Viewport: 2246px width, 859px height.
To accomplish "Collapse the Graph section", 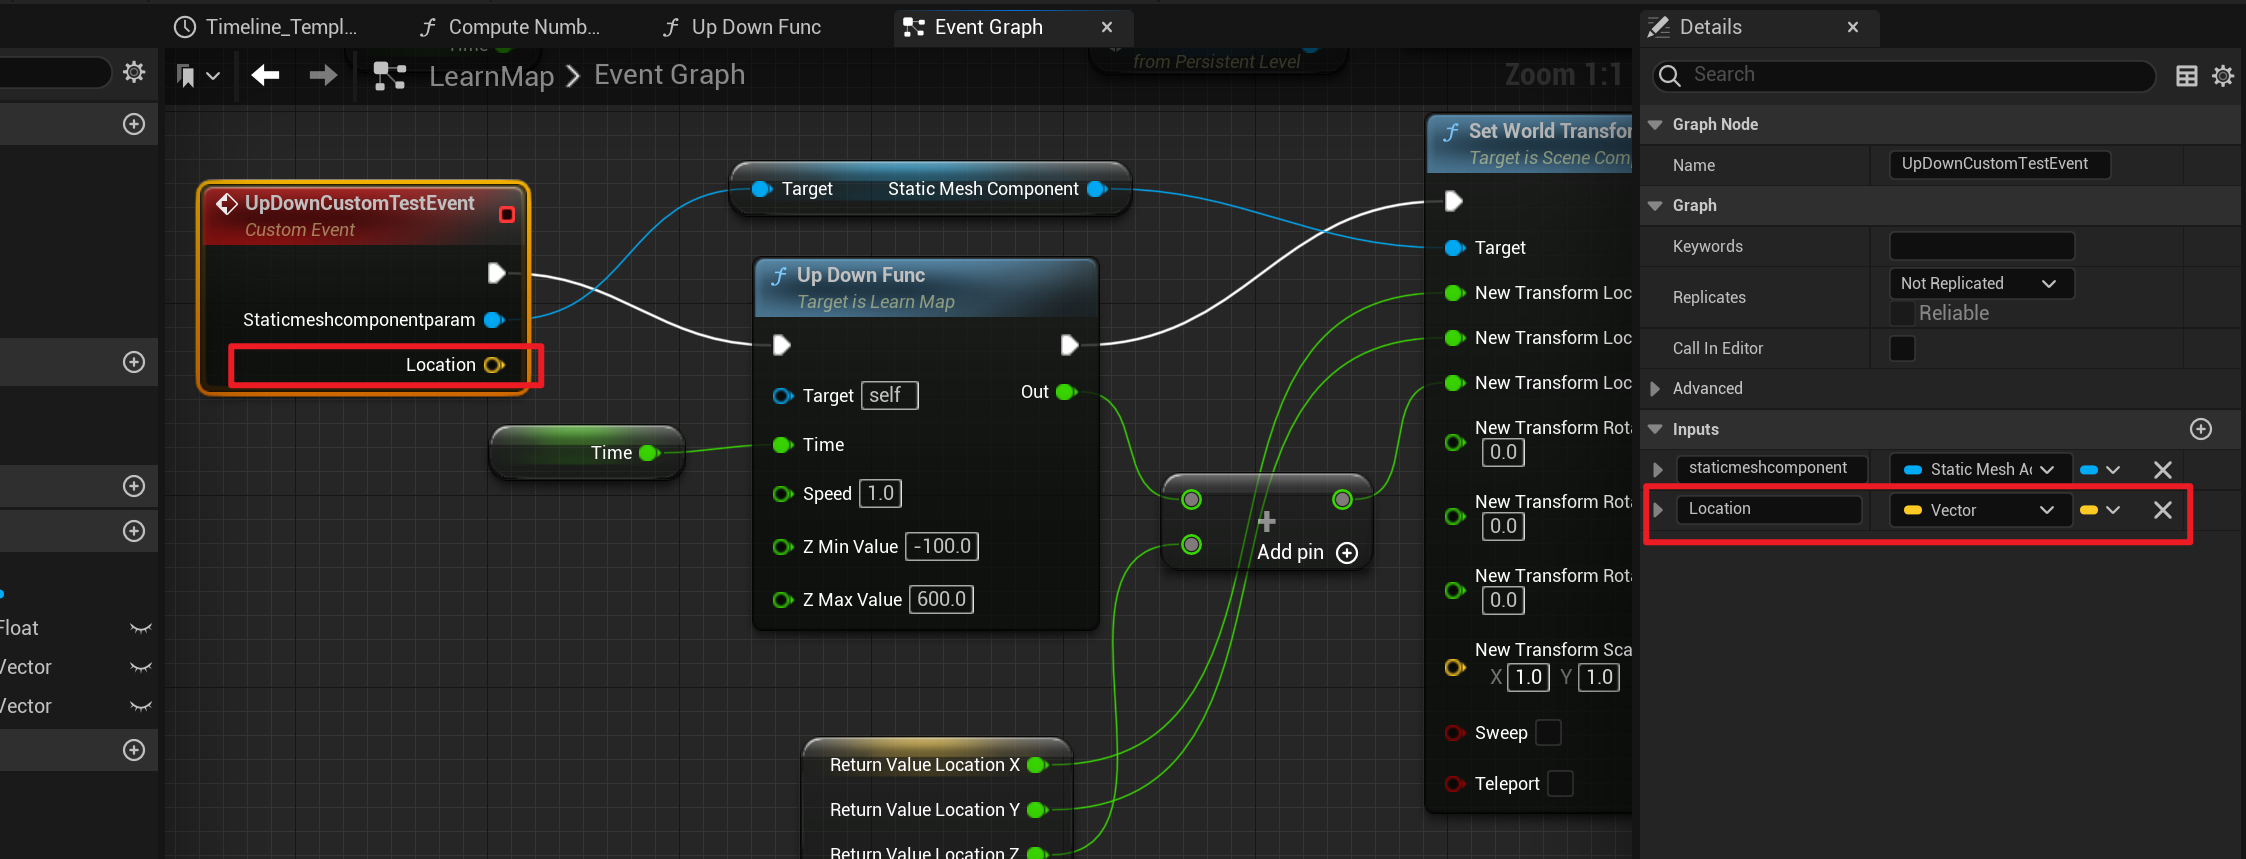I will tap(1655, 206).
